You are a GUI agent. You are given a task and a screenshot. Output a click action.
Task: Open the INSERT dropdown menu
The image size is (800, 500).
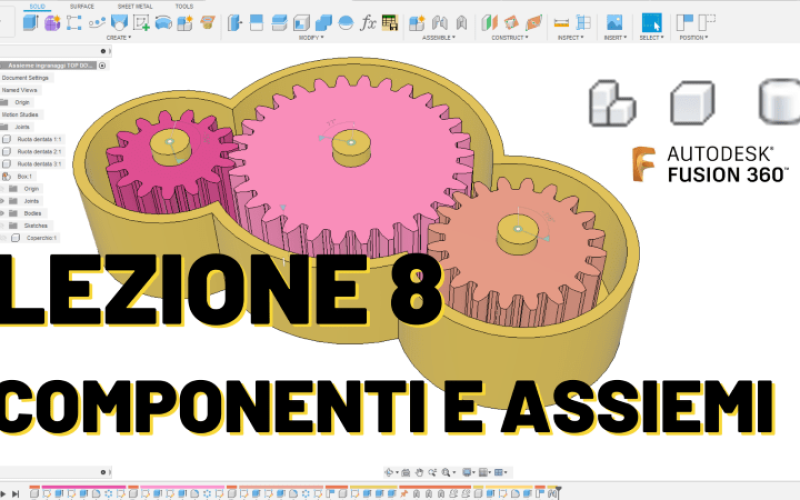coord(615,38)
